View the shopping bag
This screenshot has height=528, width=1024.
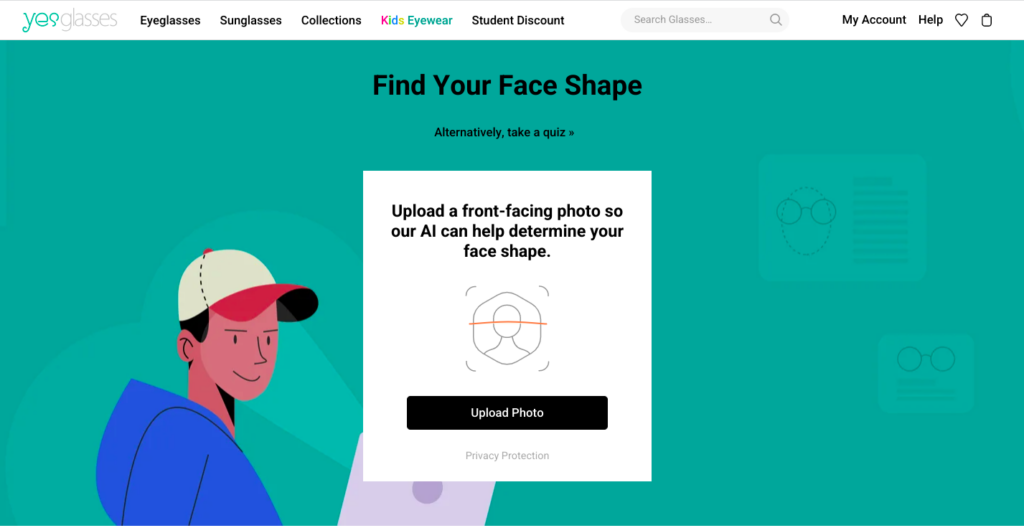click(987, 20)
